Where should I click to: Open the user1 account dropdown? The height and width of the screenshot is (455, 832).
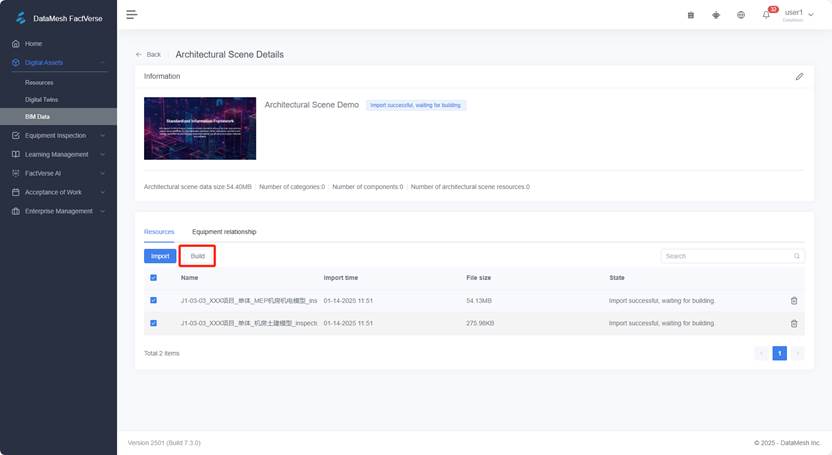point(798,14)
